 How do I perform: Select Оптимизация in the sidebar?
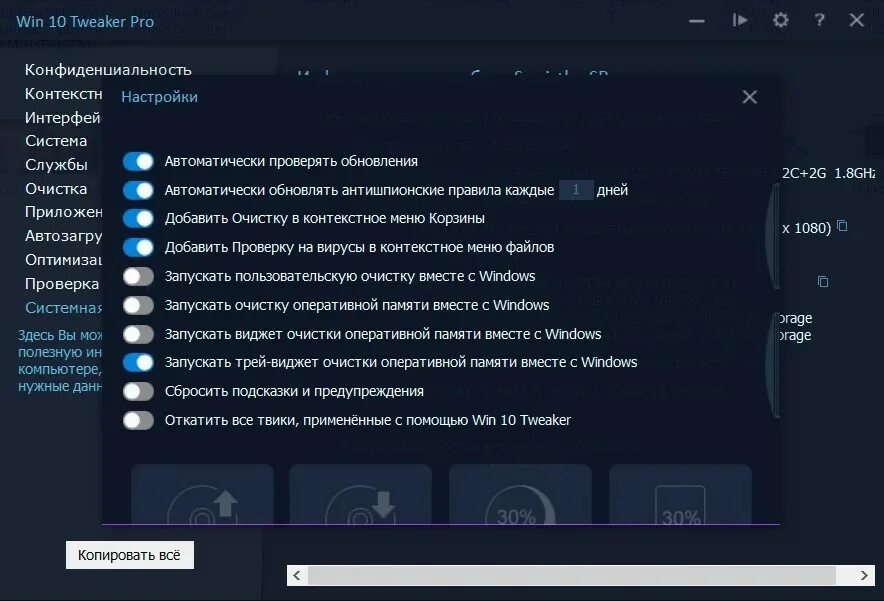tap(63, 260)
